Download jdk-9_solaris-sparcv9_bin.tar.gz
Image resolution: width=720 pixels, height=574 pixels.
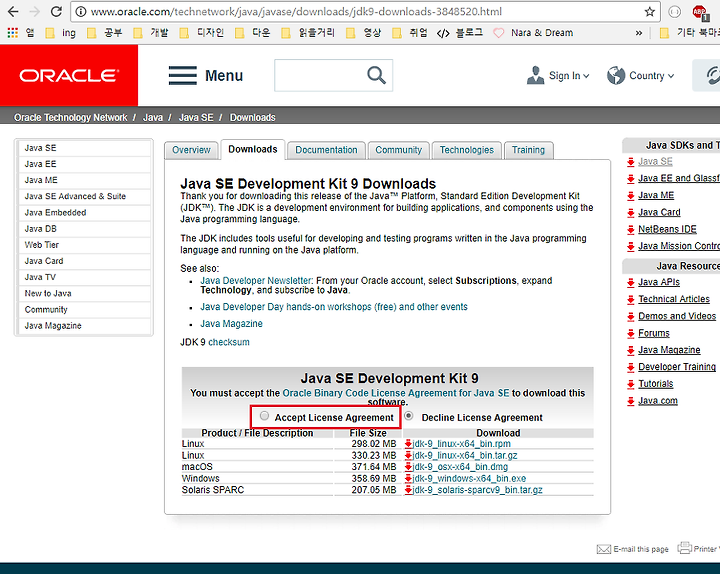(x=477, y=490)
